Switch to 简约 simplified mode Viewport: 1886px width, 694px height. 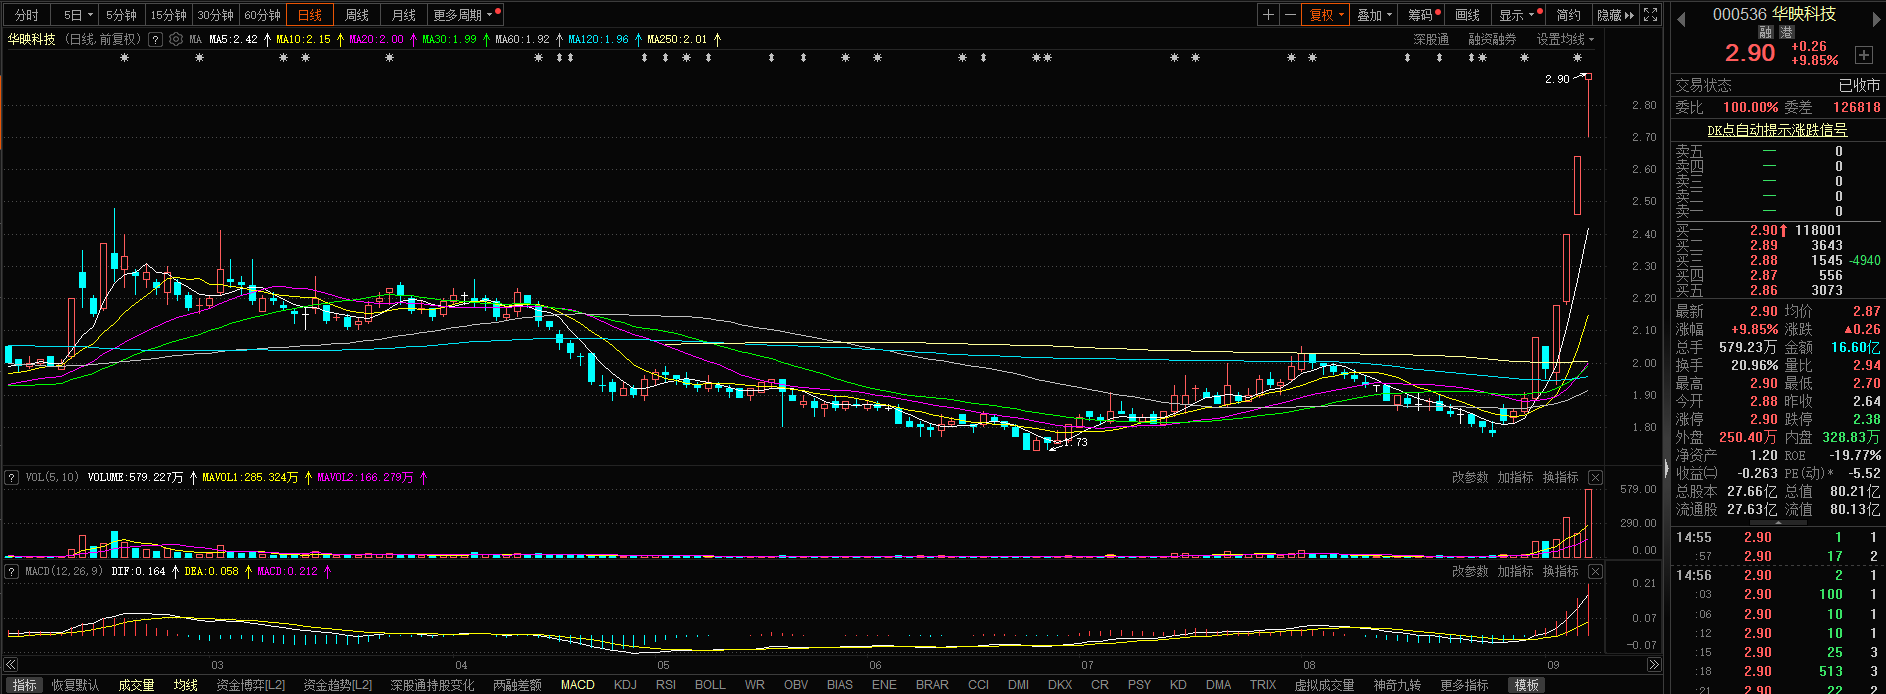(1568, 15)
